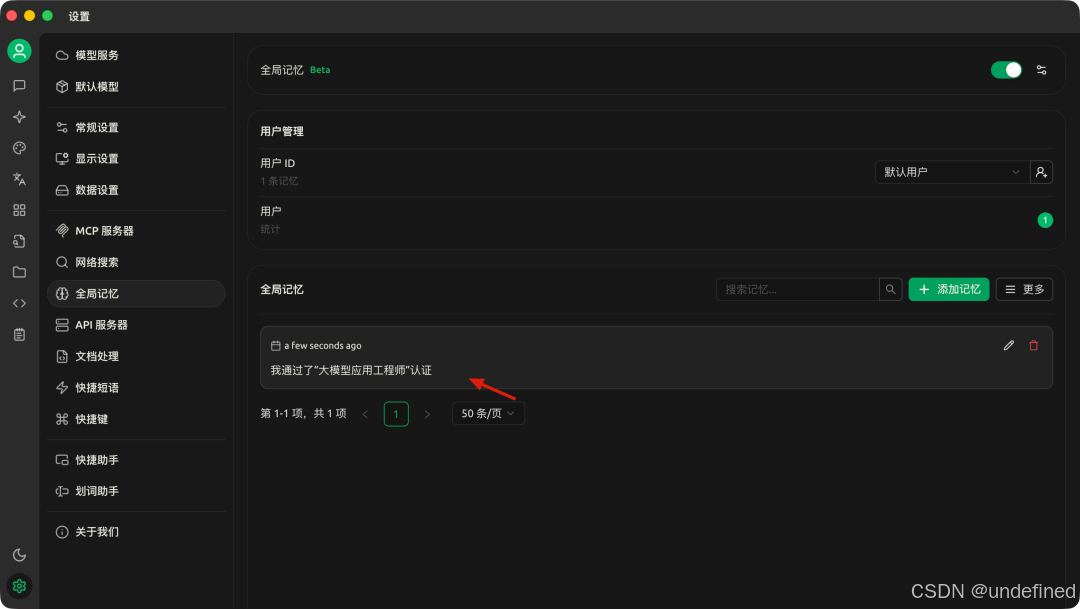The width and height of the screenshot is (1080, 609).
Task: Open 数据设置 settings section
Action: coord(136,190)
